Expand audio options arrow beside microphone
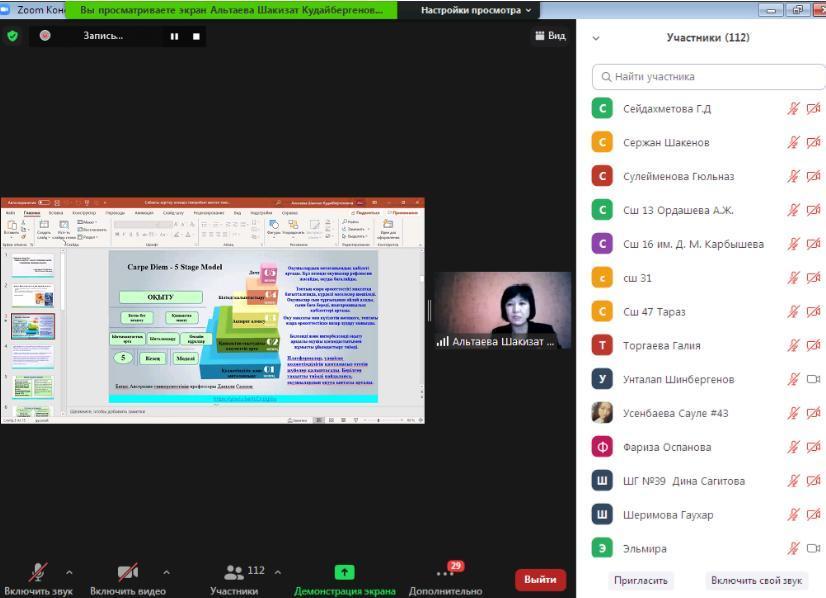This screenshot has height=598, width=826. [69, 573]
